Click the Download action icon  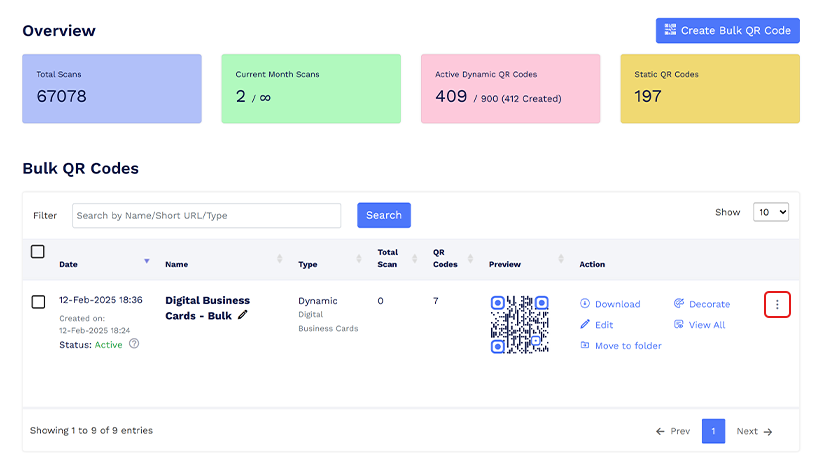[x=585, y=304]
